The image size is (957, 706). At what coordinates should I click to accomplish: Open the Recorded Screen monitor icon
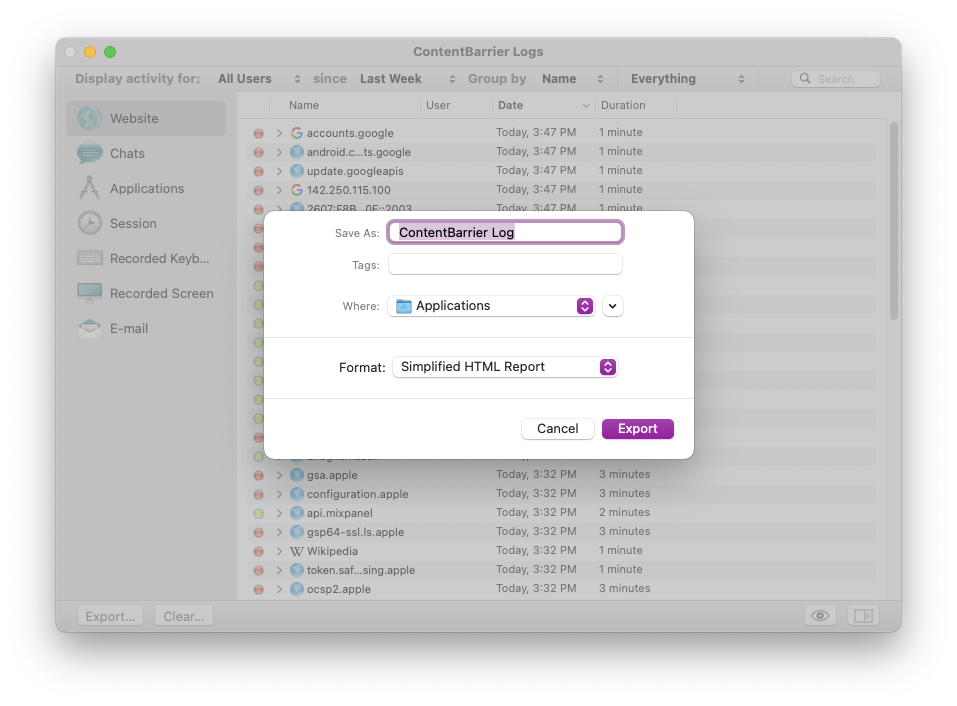click(90, 293)
